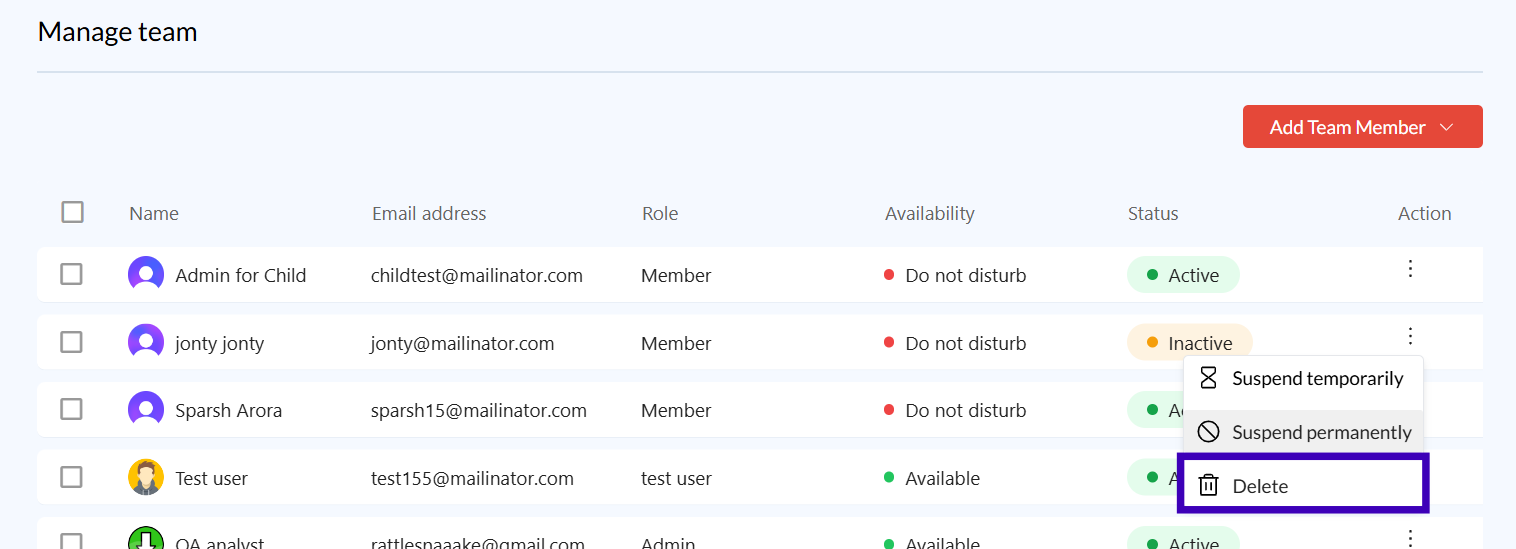Select Suspend permanently menu option

1321,433
